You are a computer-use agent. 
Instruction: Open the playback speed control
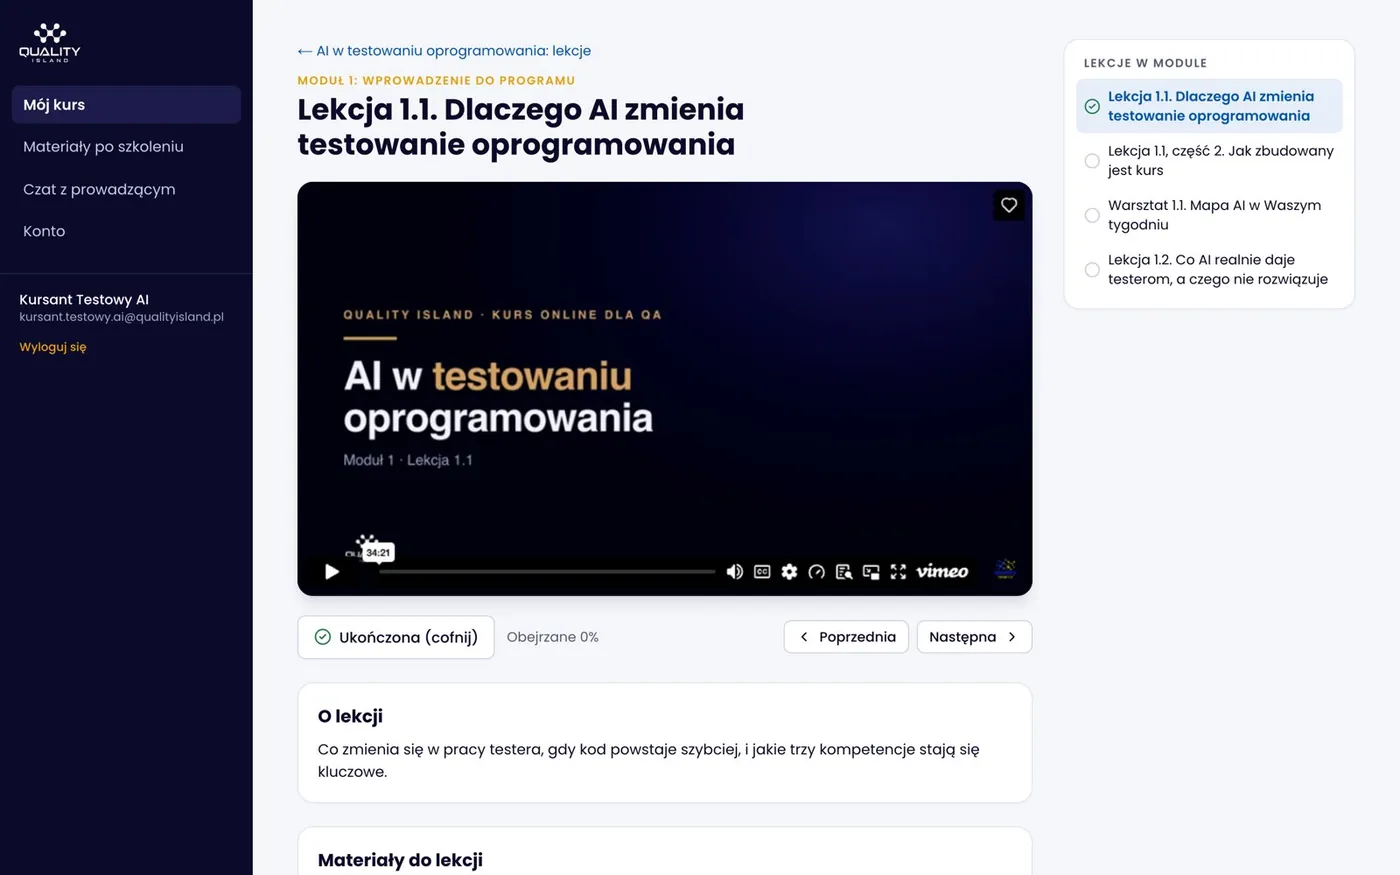(816, 571)
